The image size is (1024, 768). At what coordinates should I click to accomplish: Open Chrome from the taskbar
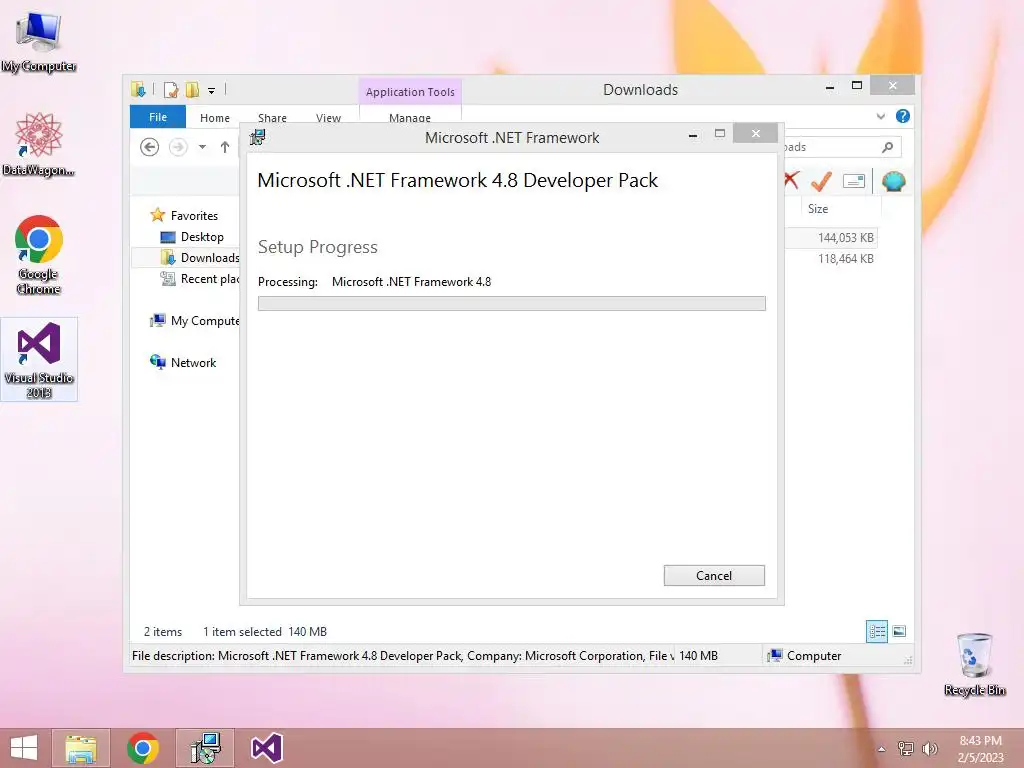(143, 748)
